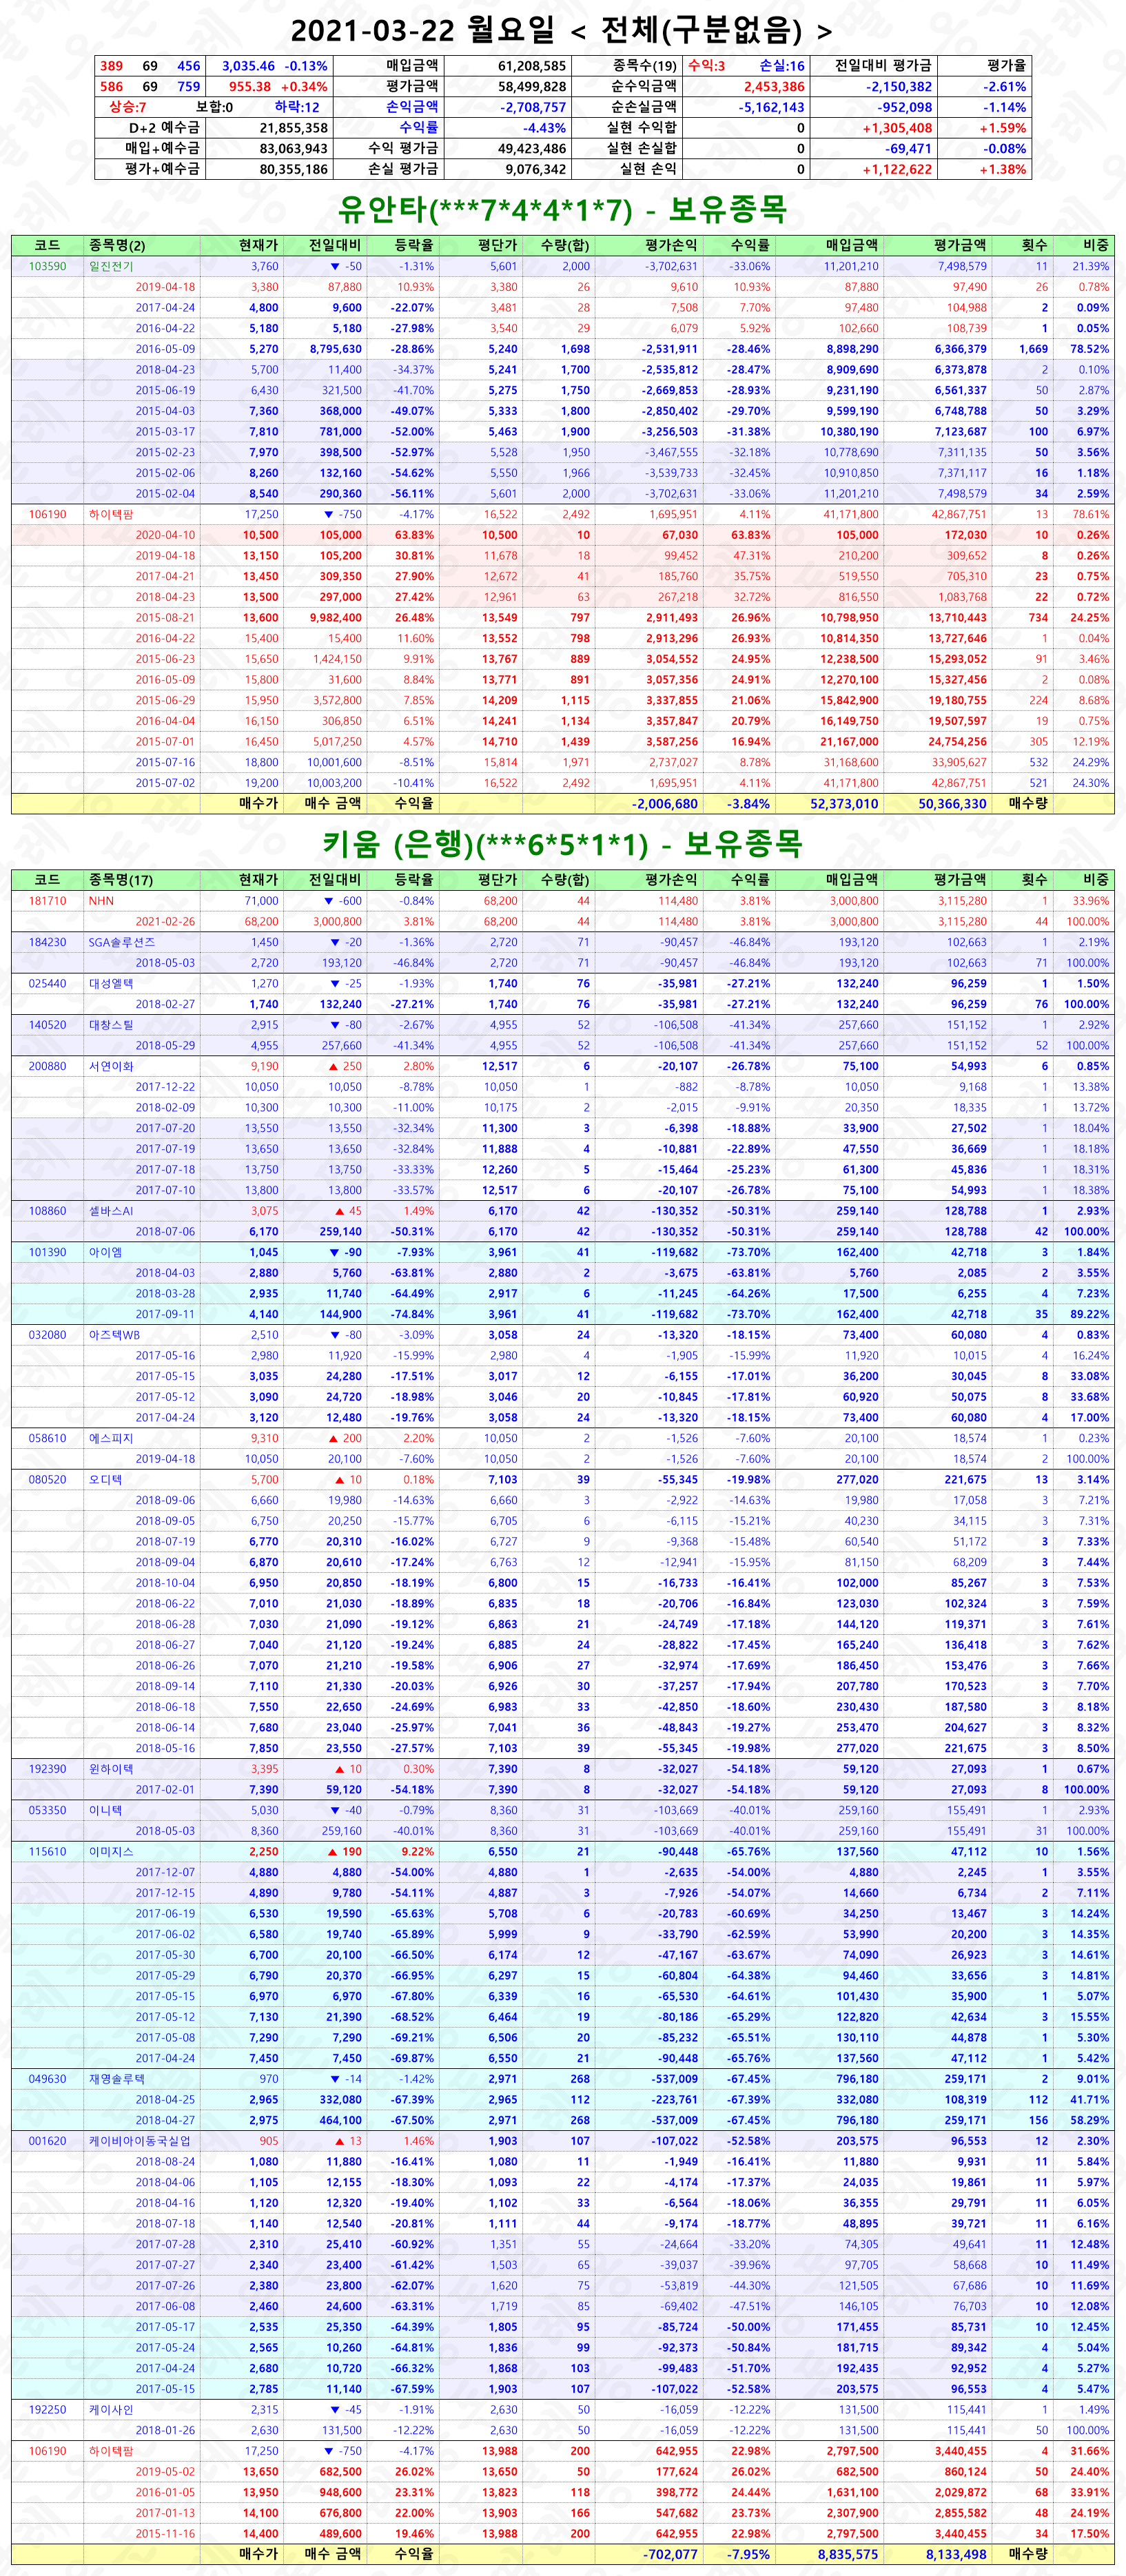
Task: Select the stock code 001620
Action: pyautogui.click(x=47, y=2140)
